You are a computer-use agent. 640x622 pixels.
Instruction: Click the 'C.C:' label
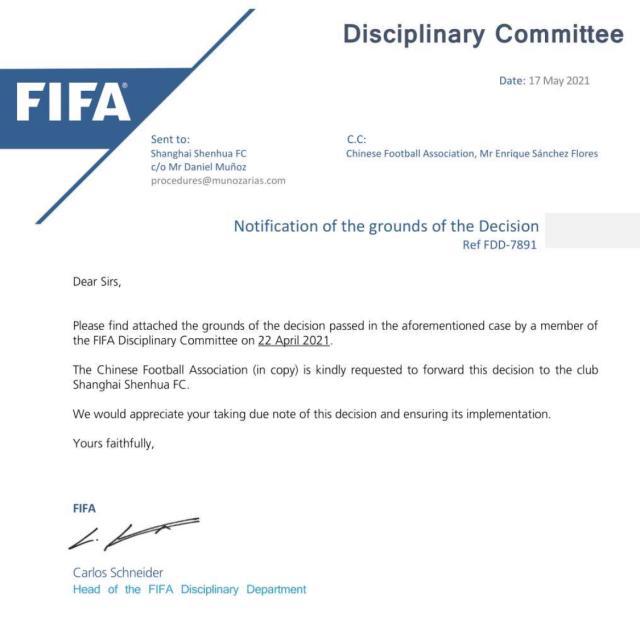(357, 139)
